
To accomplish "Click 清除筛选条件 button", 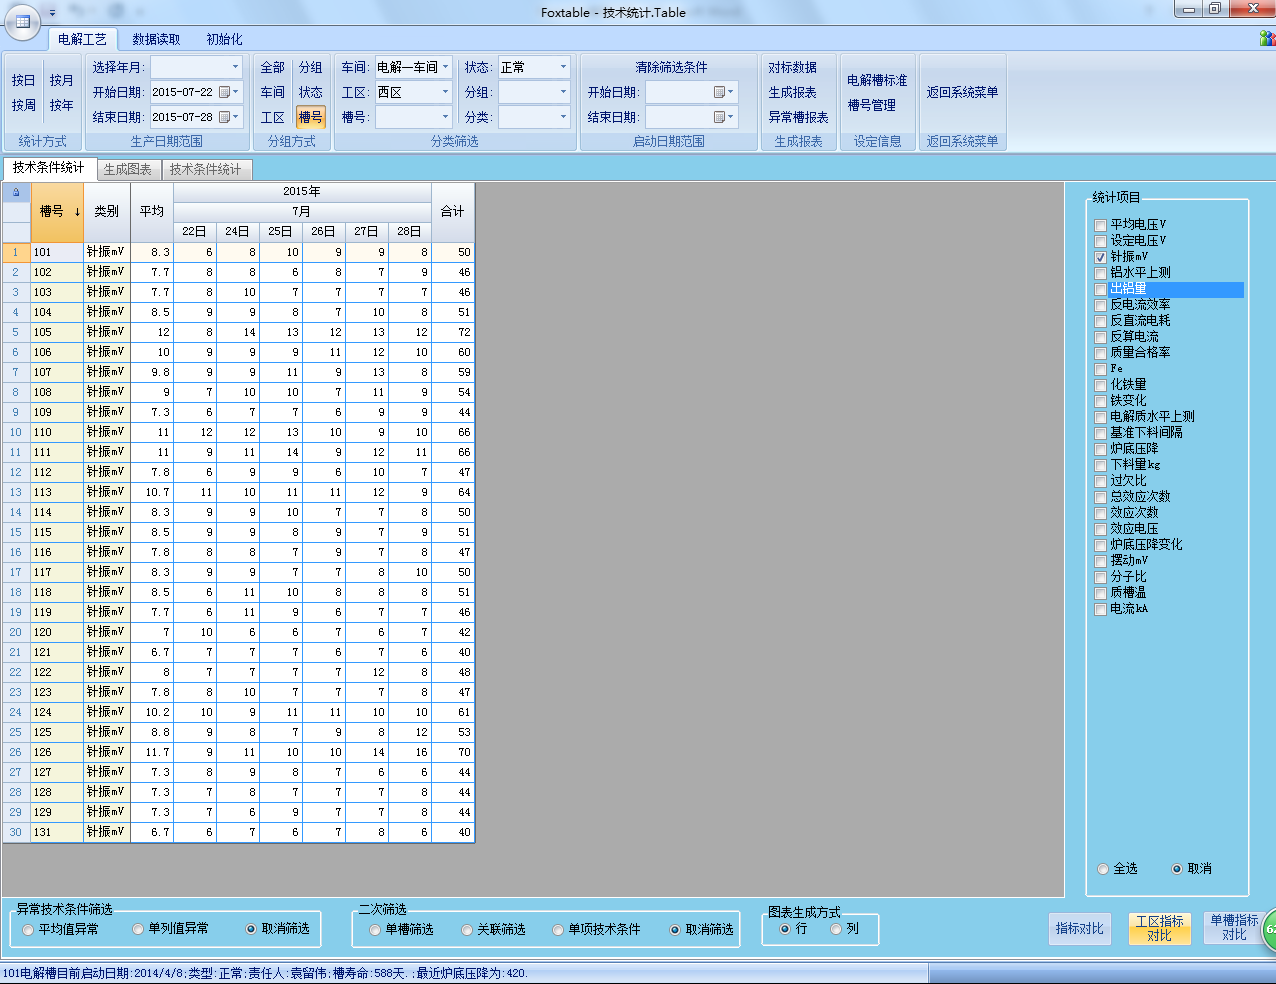I will pos(671,67).
